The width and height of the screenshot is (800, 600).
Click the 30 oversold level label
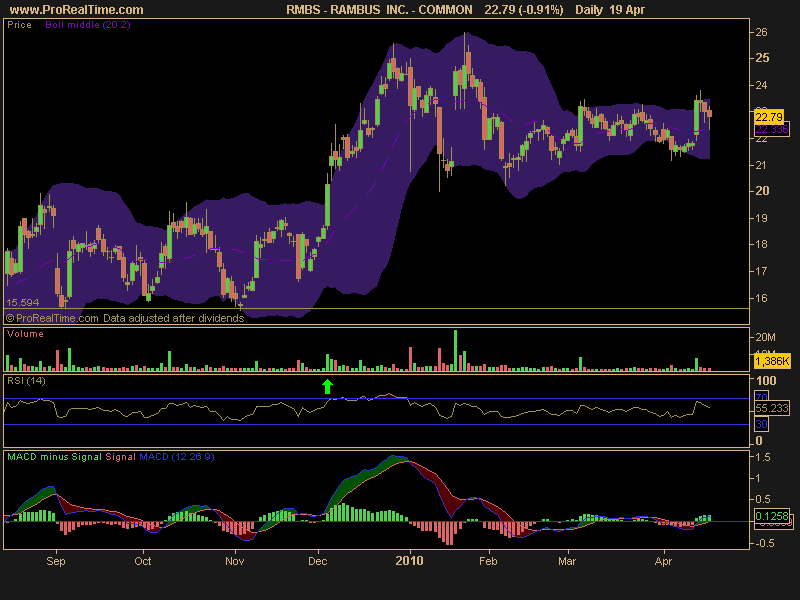(x=761, y=424)
